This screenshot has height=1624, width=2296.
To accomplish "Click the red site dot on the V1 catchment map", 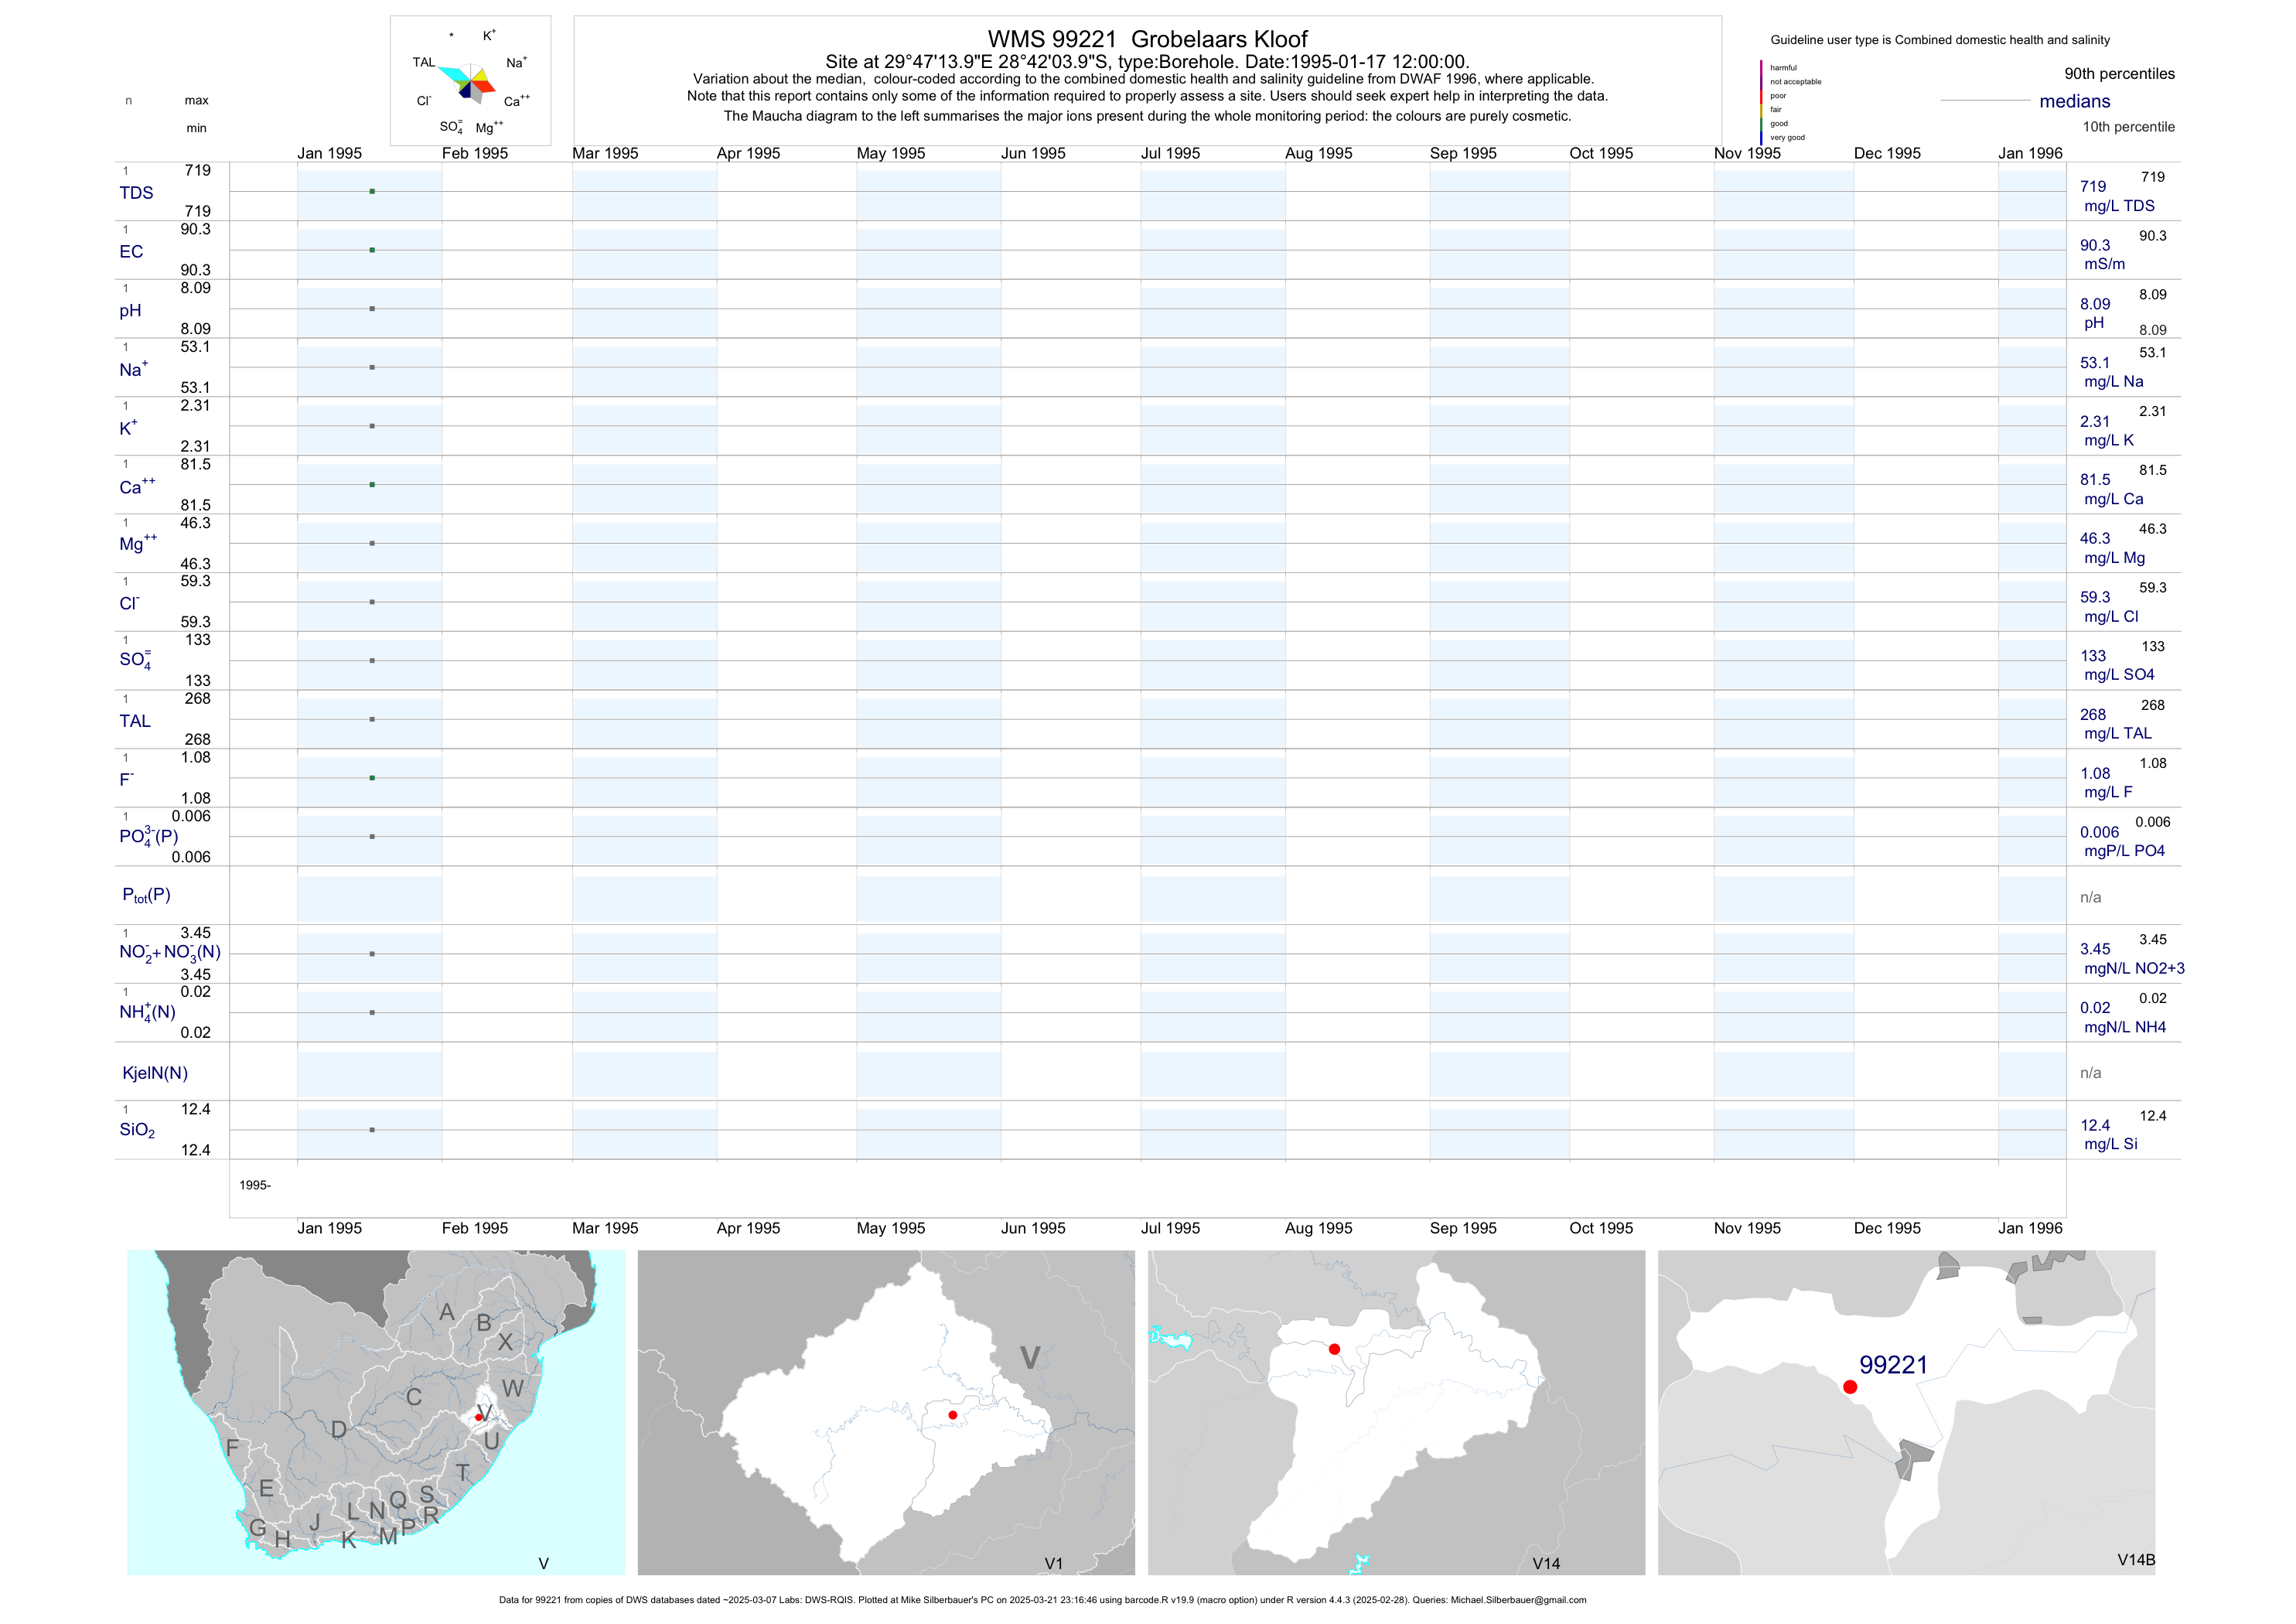I will click(952, 1415).
